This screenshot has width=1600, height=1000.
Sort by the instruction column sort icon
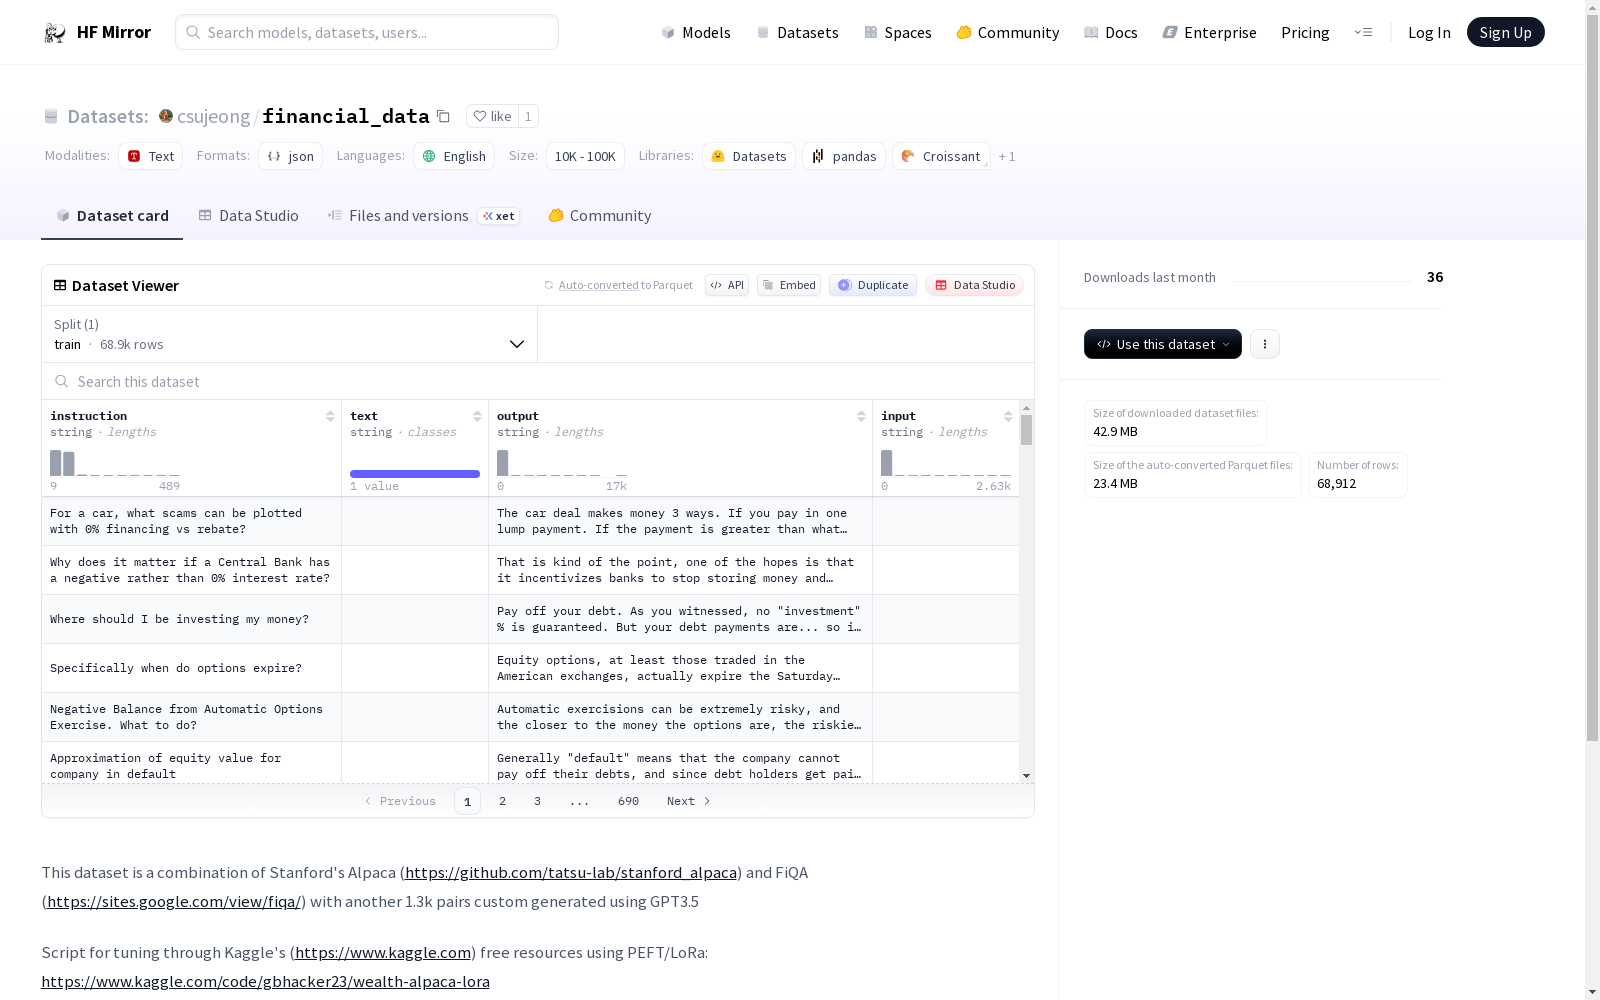tap(330, 416)
